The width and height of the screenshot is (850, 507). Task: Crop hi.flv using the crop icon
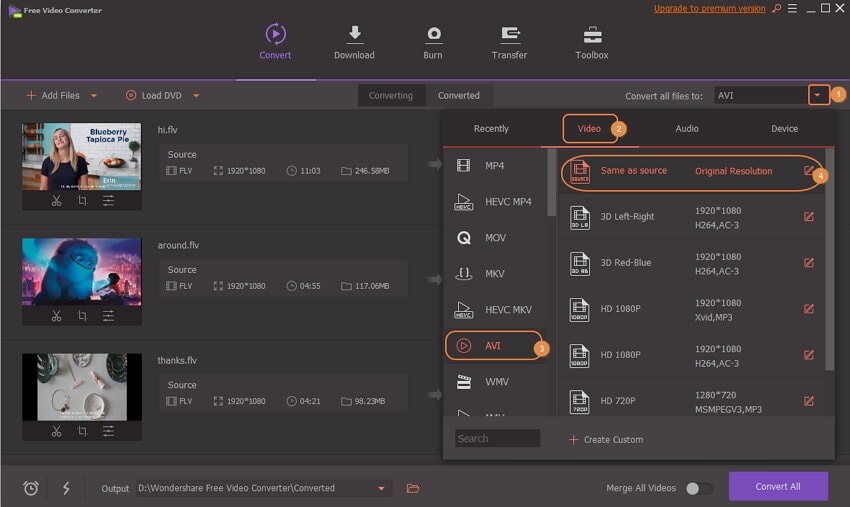pyautogui.click(x=82, y=201)
